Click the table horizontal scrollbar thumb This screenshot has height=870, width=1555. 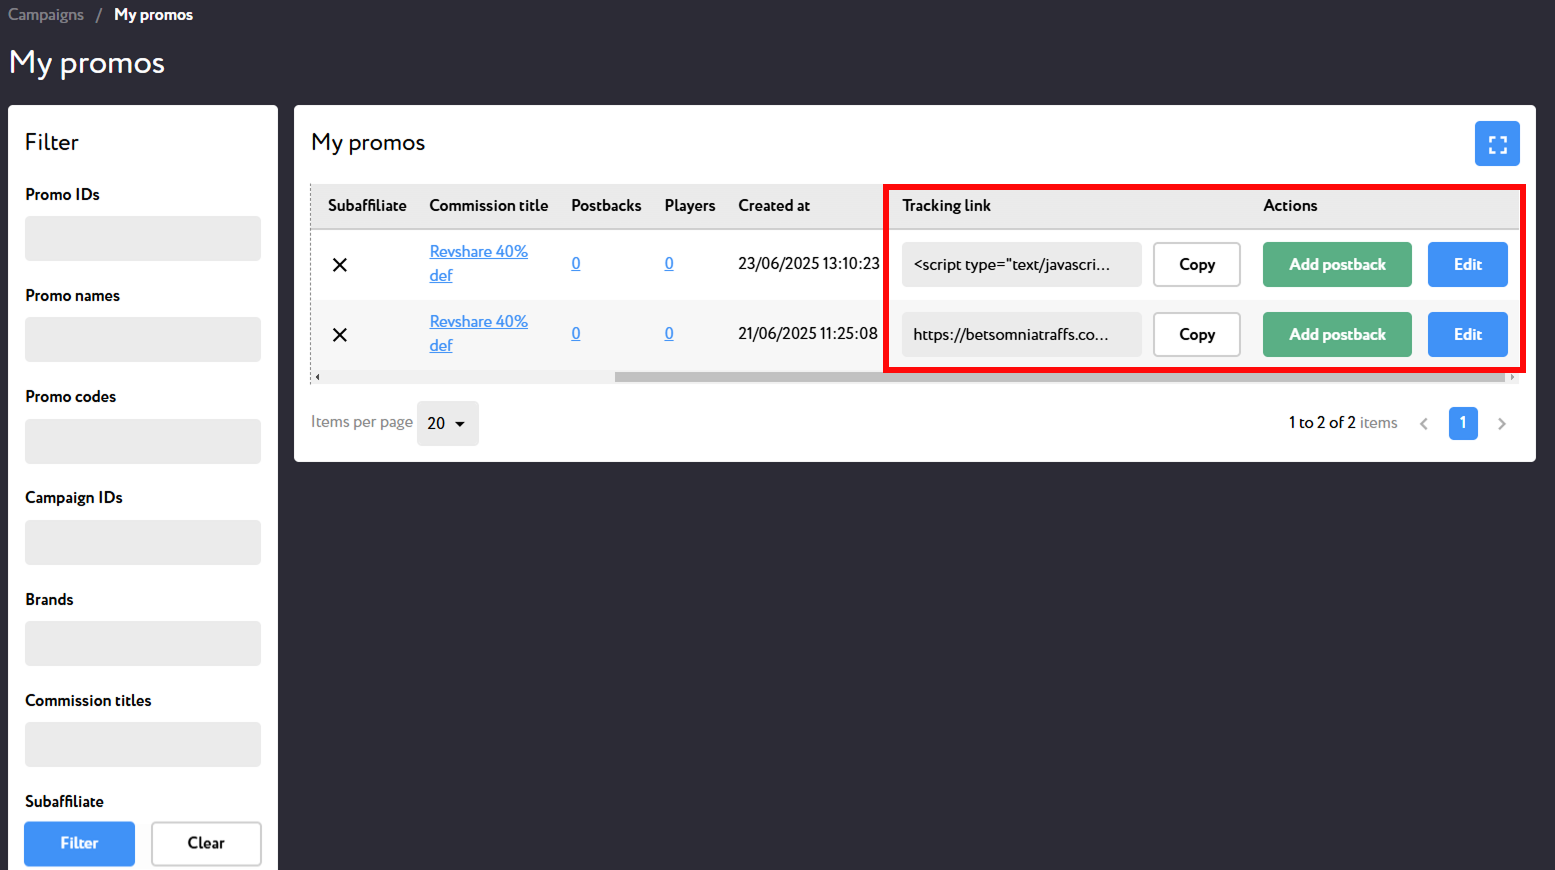(1059, 377)
